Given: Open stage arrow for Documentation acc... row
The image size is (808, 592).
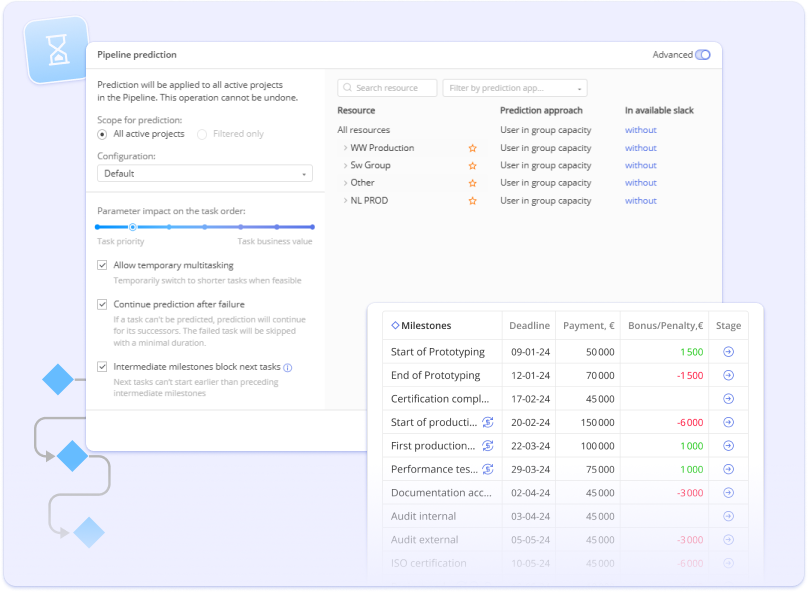Looking at the screenshot, I should click(x=728, y=493).
